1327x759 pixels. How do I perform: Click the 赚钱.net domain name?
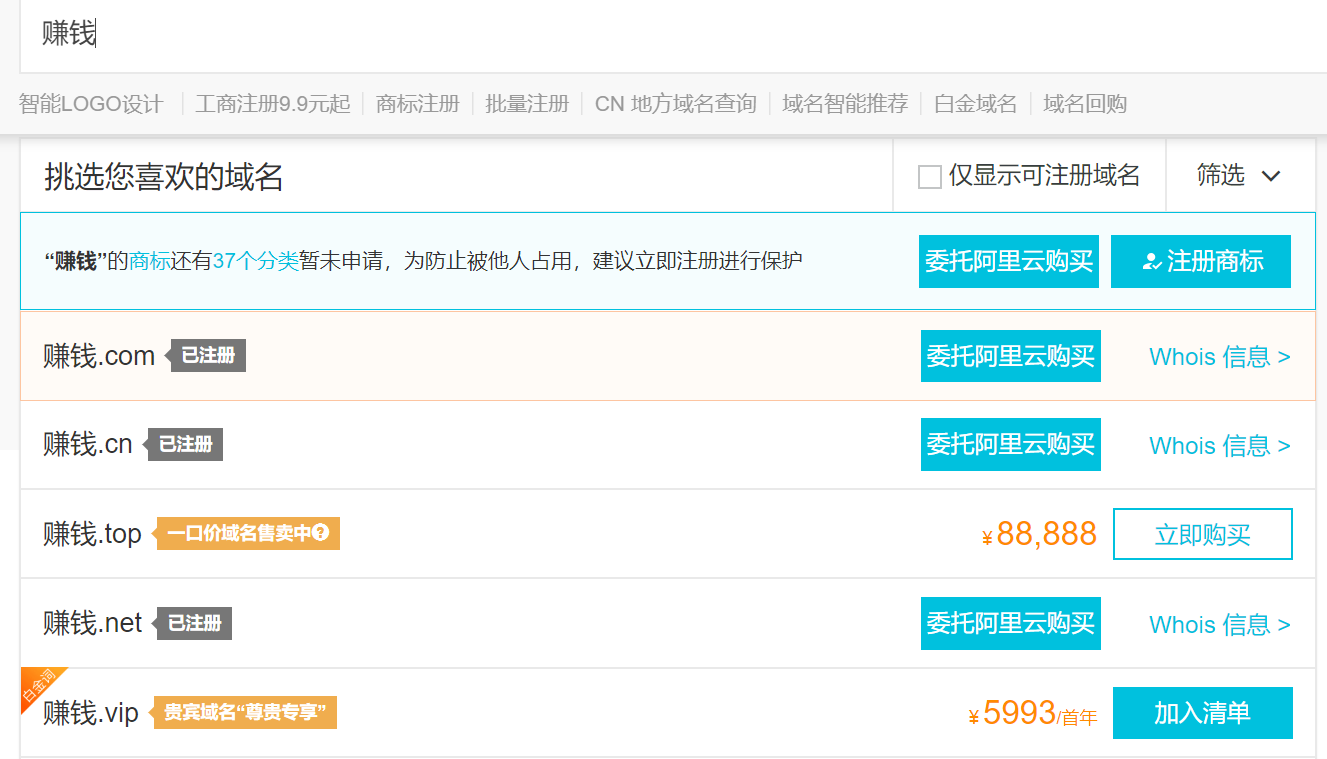(x=93, y=624)
